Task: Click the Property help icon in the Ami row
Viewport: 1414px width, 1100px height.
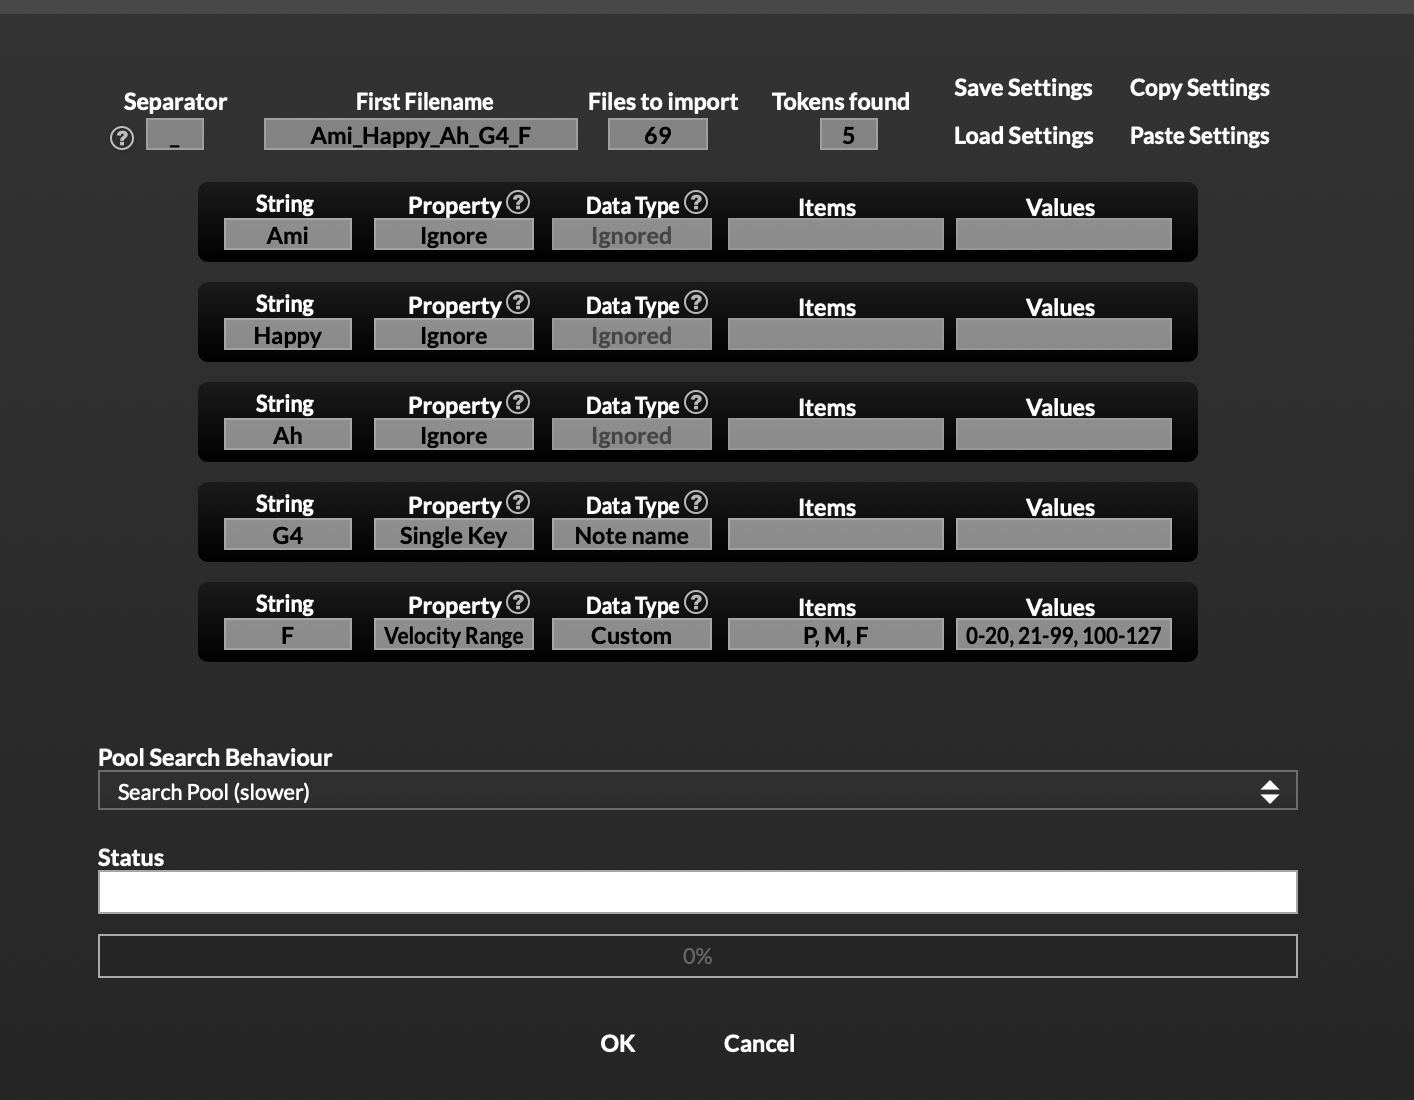Action: click(519, 202)
